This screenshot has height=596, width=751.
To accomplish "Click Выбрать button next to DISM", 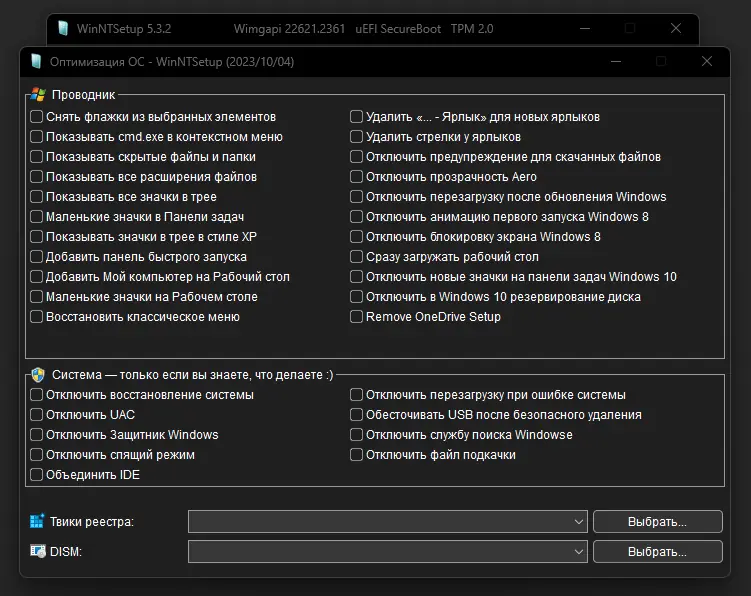I will [x=658, y=551].
